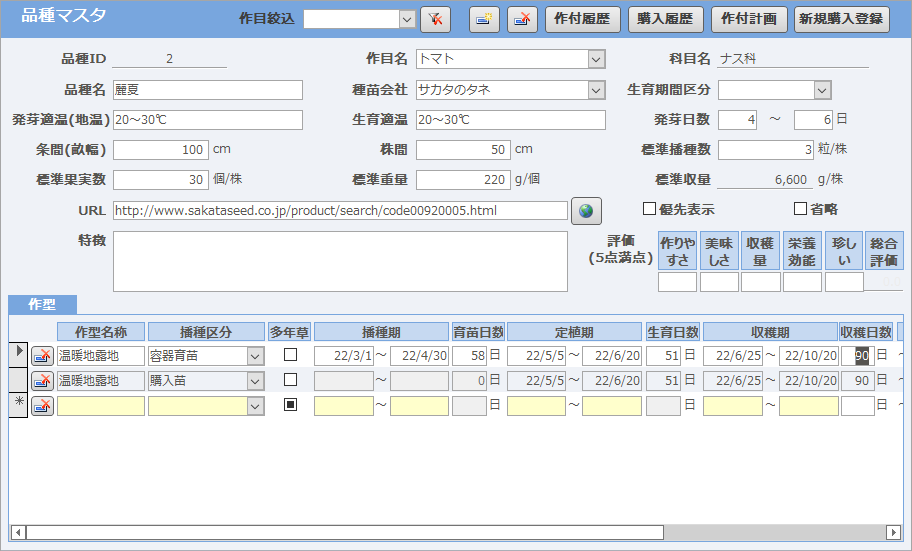This screenshot has height=551, width=912.
Task: Open the URL with the globe icon
Action: pyautogui.click(x=586, y=211)
